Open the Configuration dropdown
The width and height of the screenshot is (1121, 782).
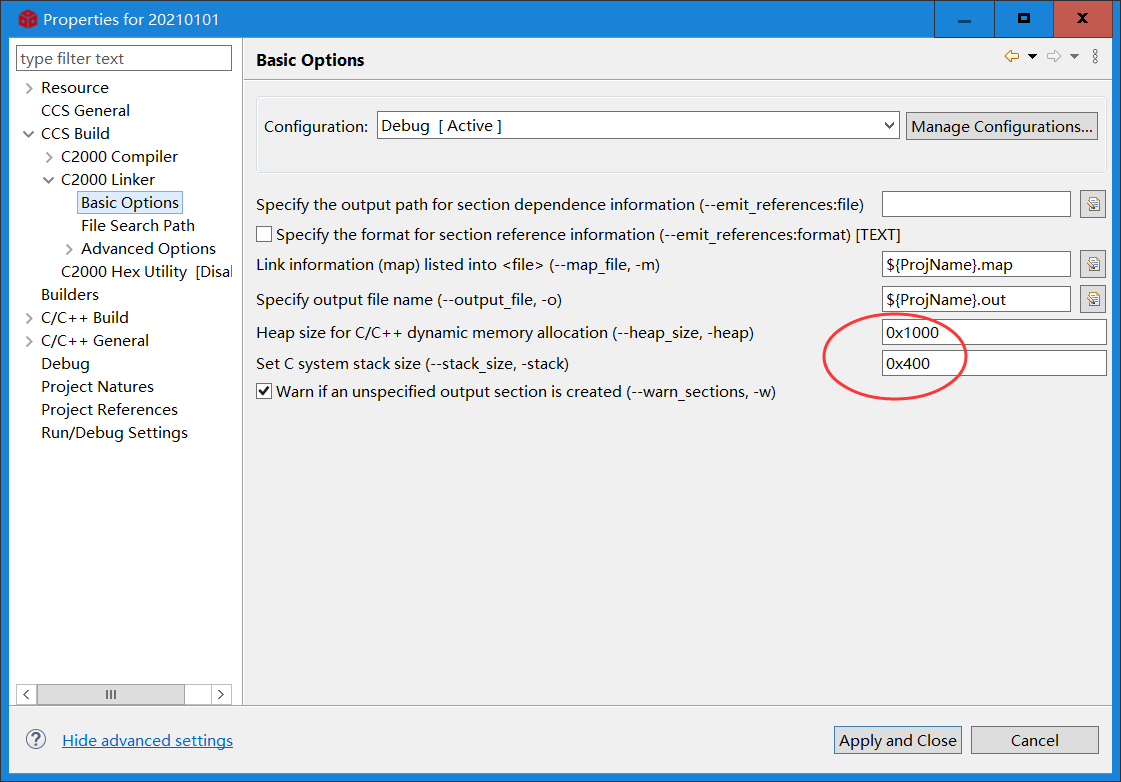(x=638, y=126)
